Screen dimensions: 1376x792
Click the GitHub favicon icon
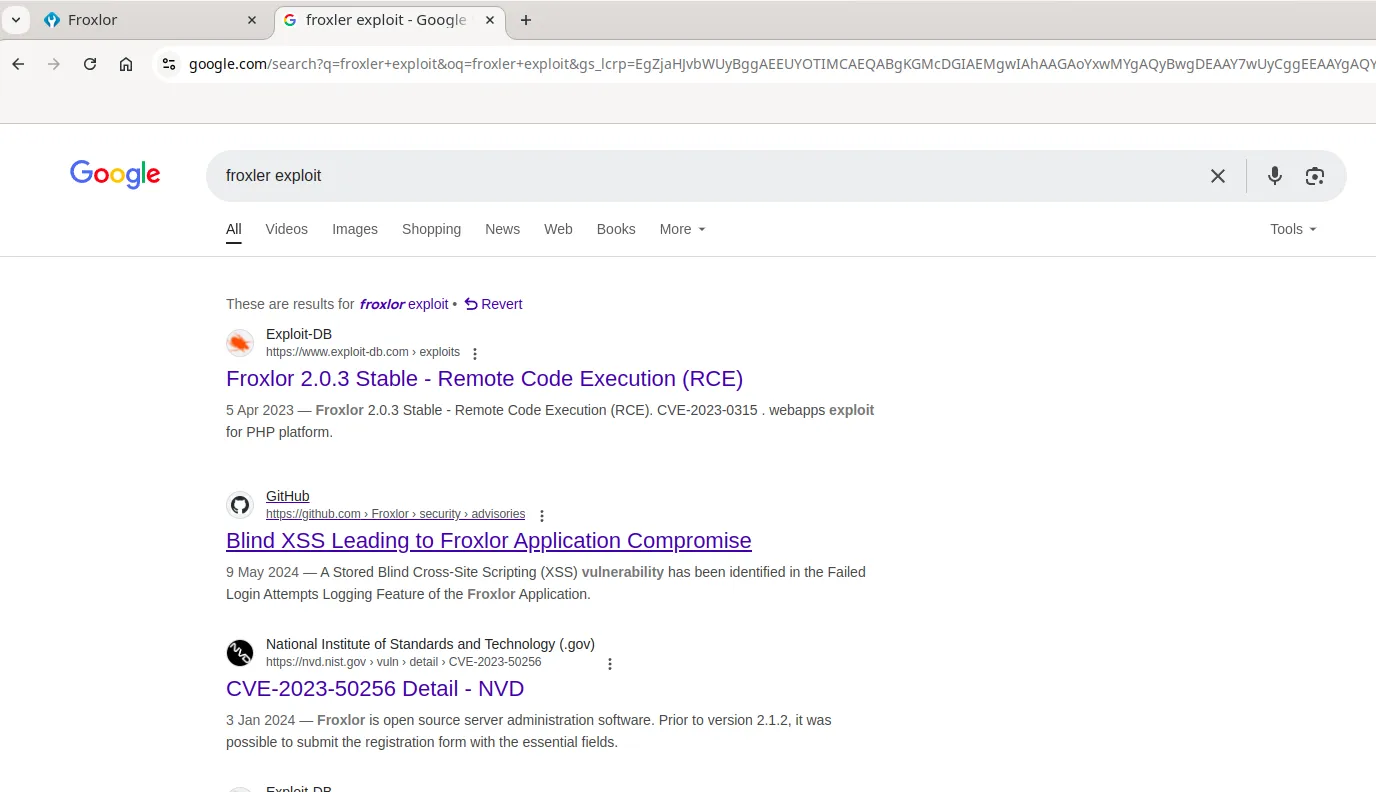pyautogui.click(x=240, y=505)
